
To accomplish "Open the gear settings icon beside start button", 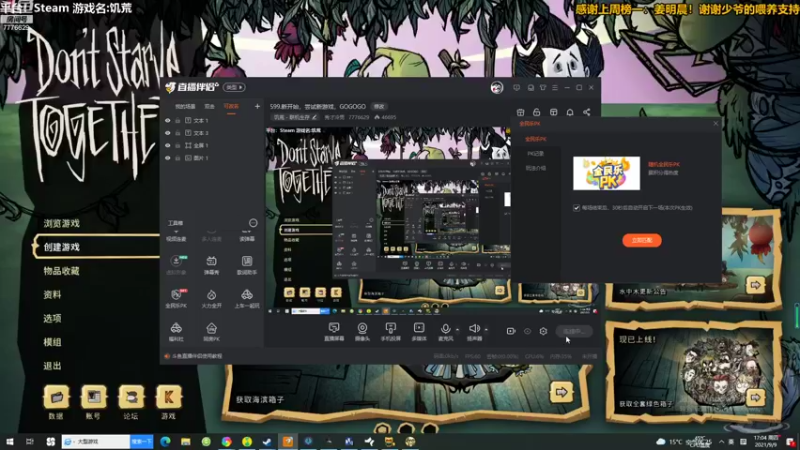I will pyautogui.click(x=543, y=331).
